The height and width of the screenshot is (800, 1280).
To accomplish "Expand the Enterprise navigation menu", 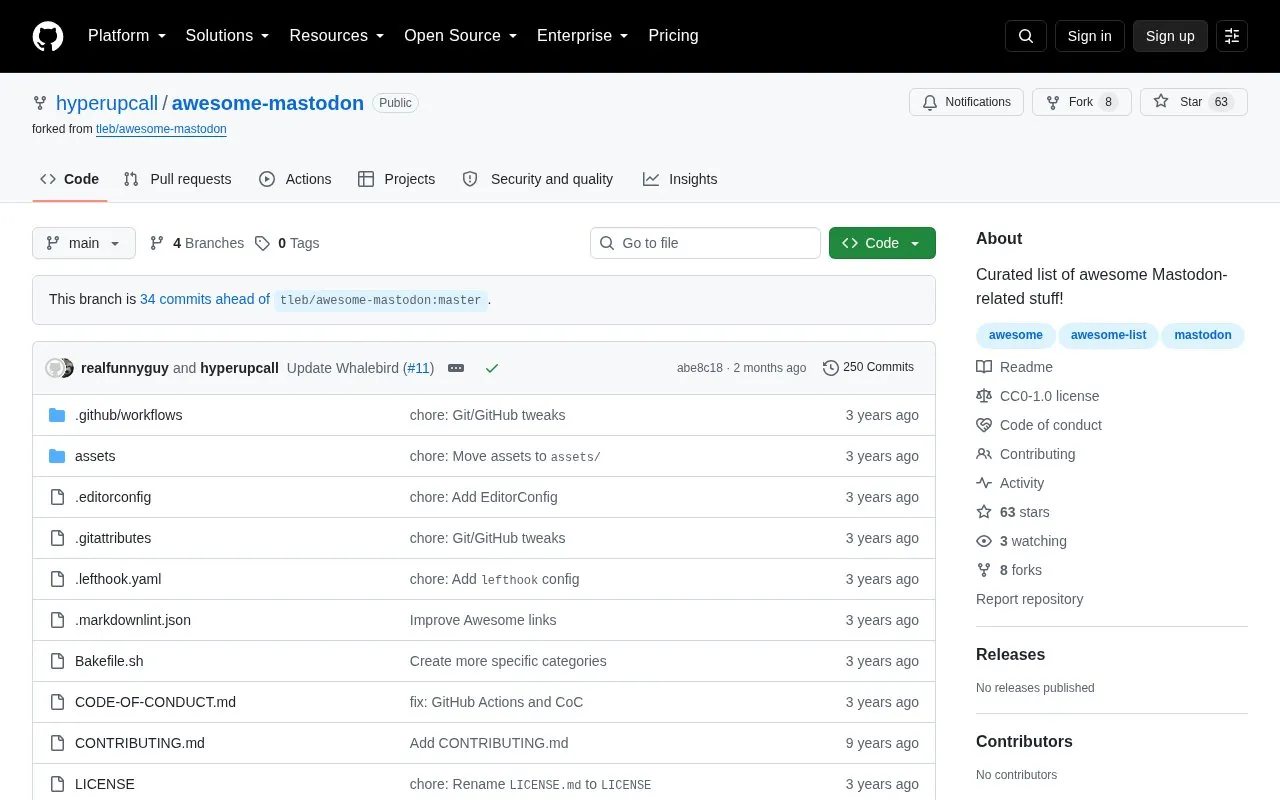I will 583,36.
